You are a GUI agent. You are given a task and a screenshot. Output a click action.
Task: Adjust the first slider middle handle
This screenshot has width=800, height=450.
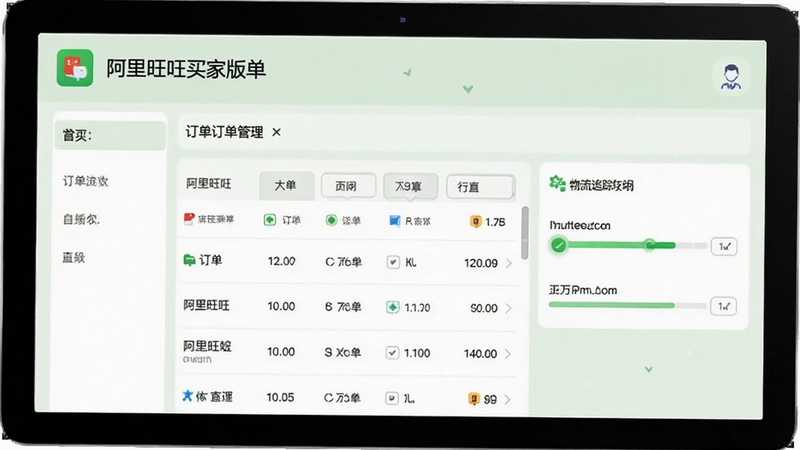click(649, 245)
